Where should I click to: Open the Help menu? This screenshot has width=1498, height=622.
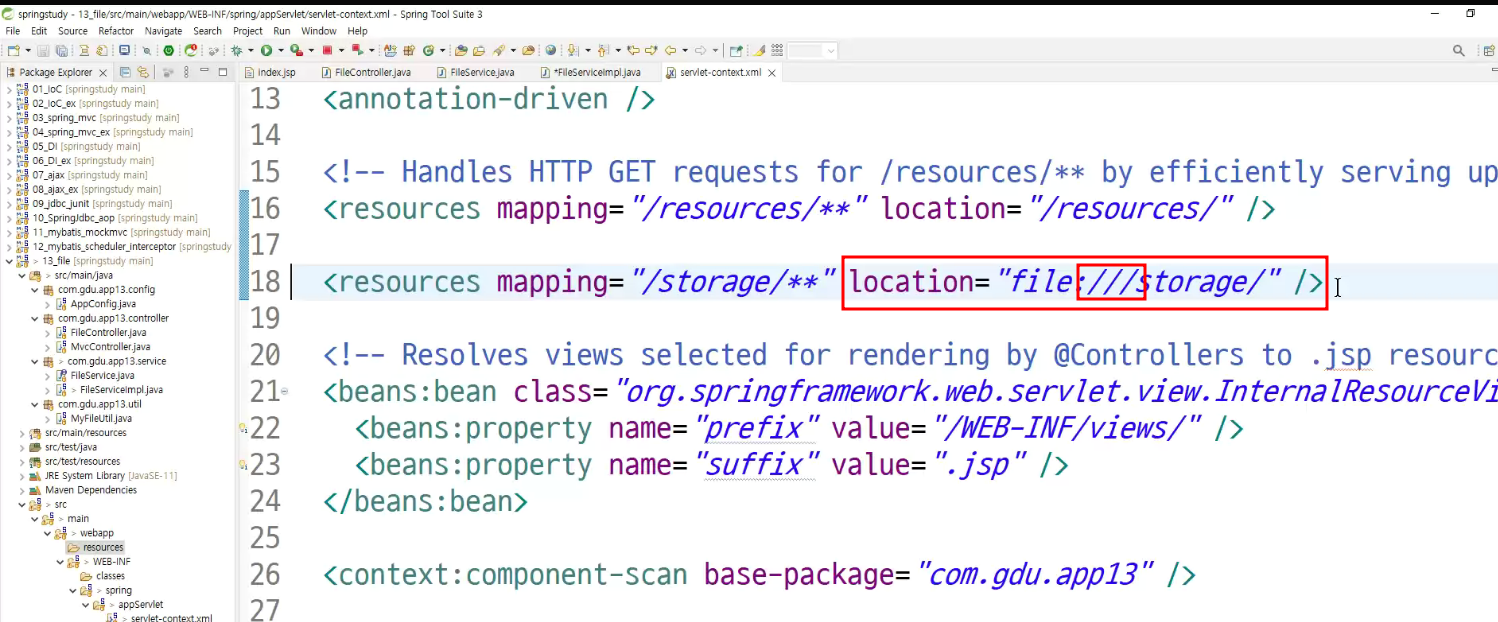(x=357, y=31)
